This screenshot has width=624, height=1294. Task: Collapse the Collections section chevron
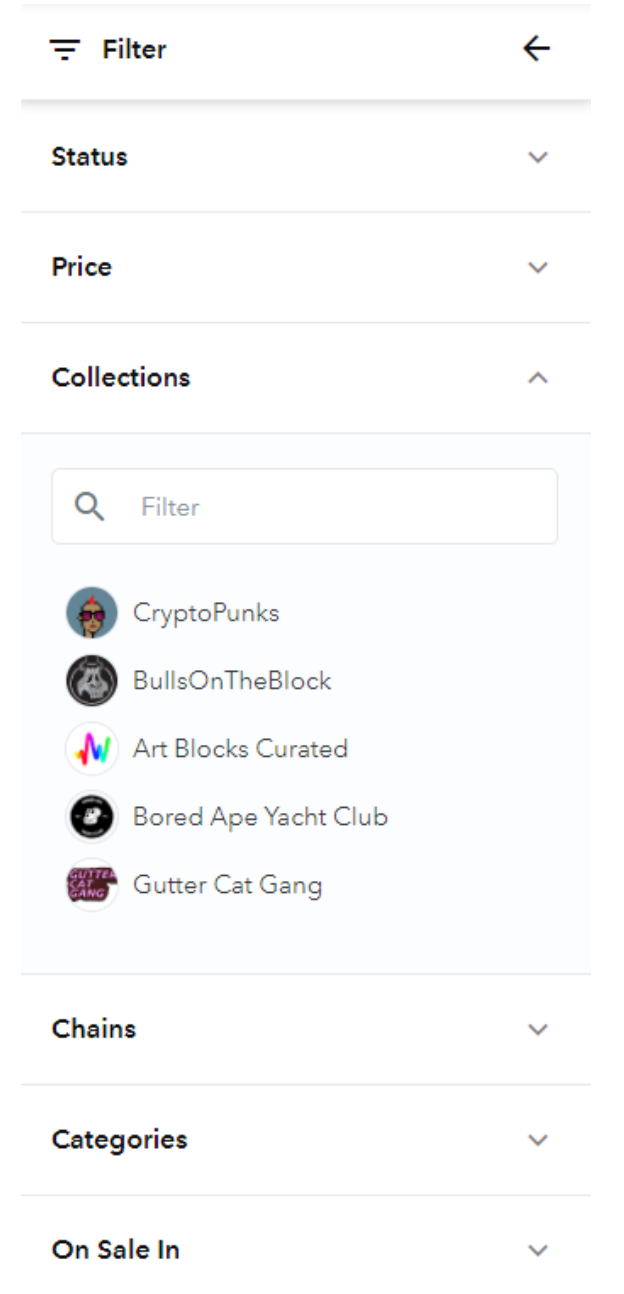(x=538, y=378)
